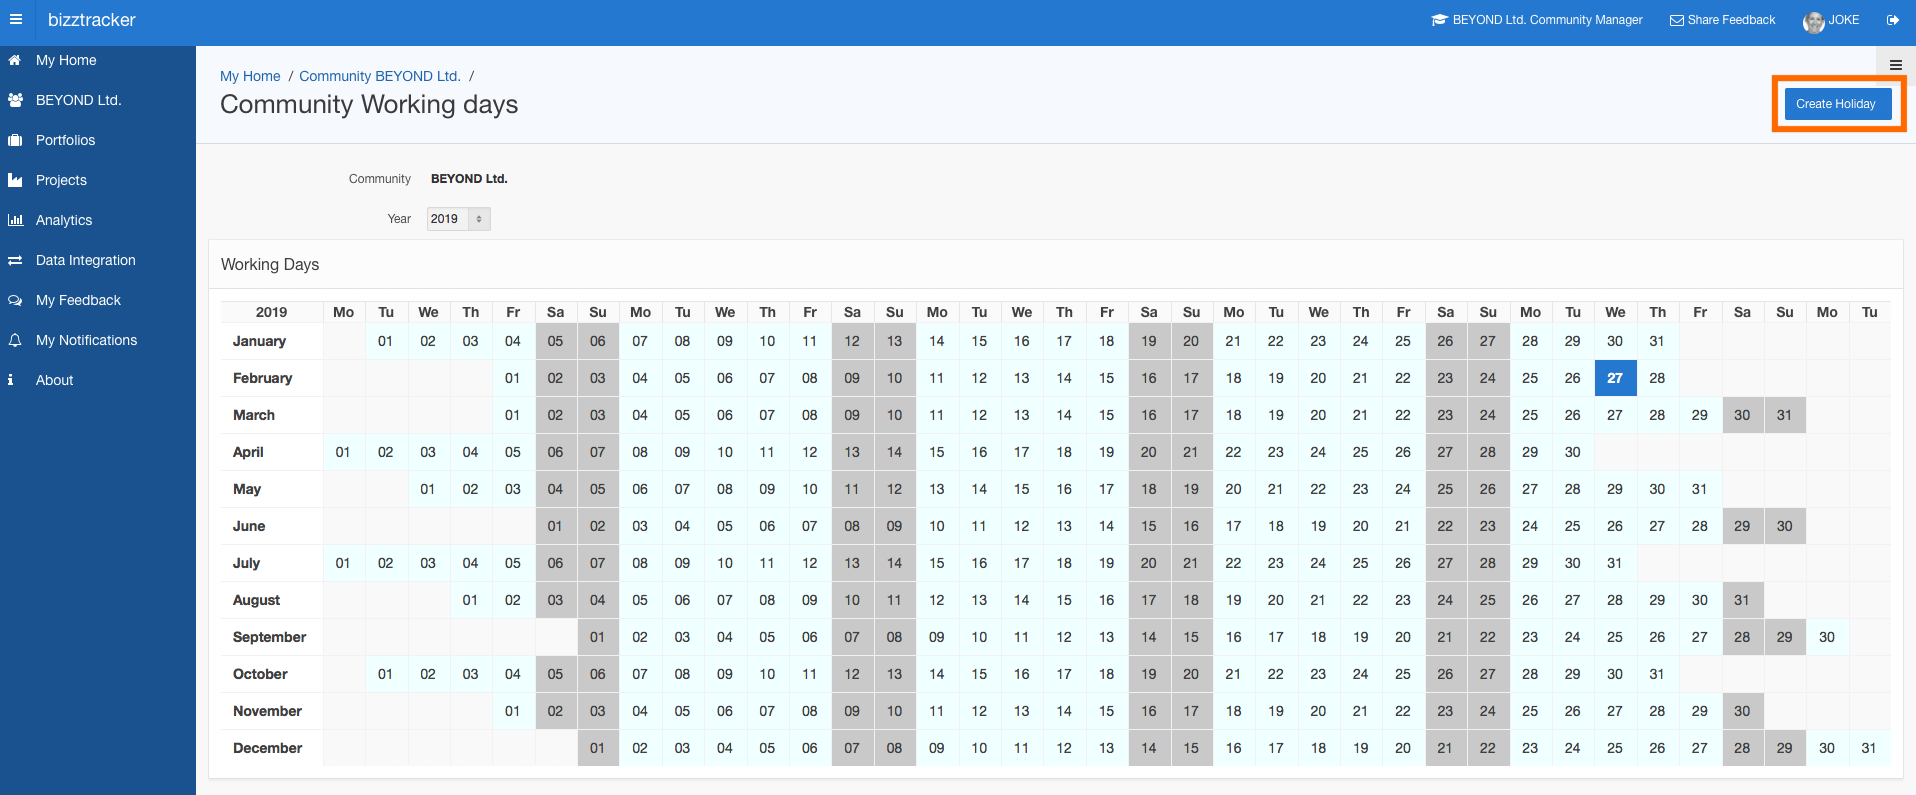Click the Create Holiday button

click(1837, 104)
